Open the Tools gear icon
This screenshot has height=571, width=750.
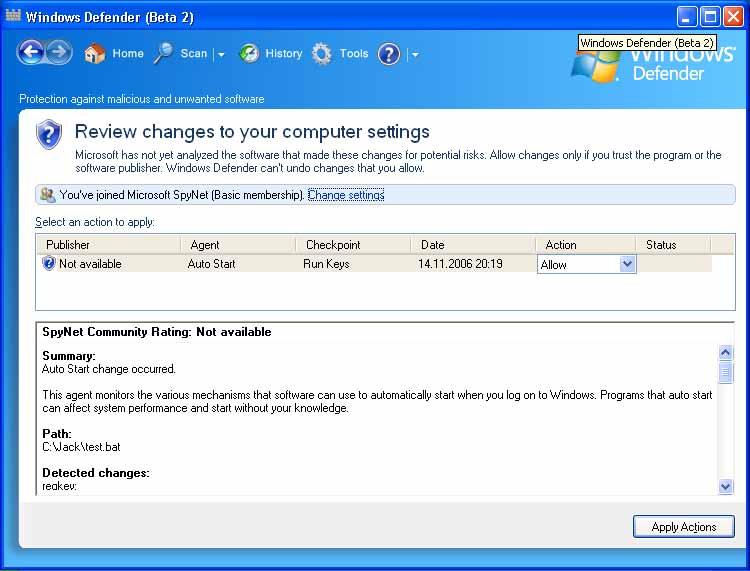[x=321, y=54]
